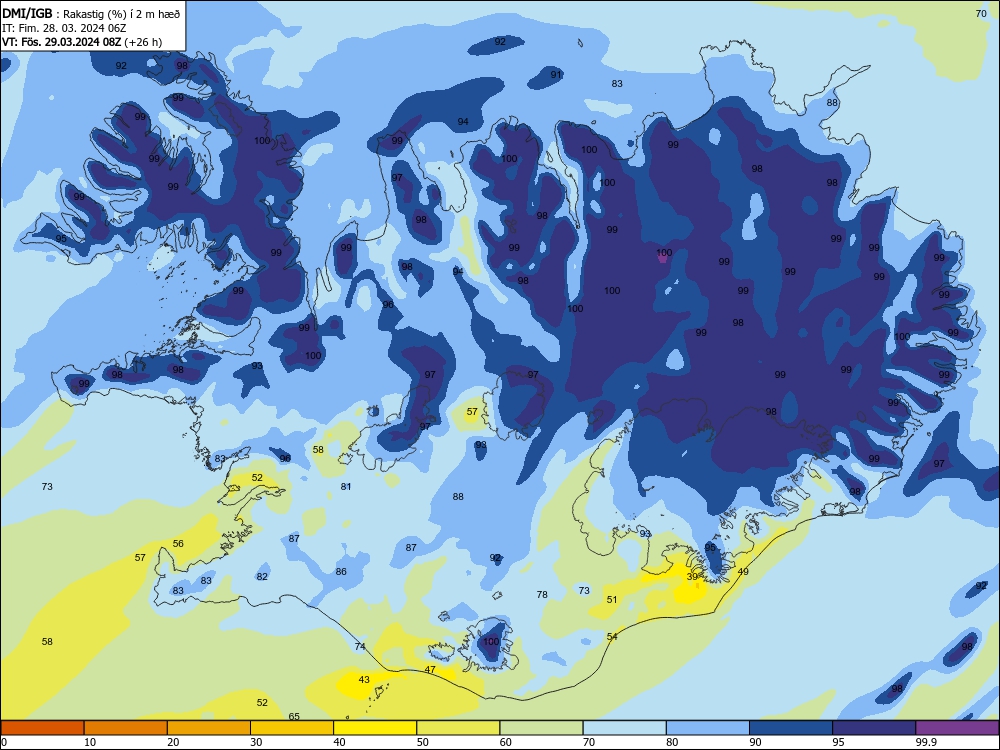Select the light blue 80–90 legend swatch

point(708,728)
